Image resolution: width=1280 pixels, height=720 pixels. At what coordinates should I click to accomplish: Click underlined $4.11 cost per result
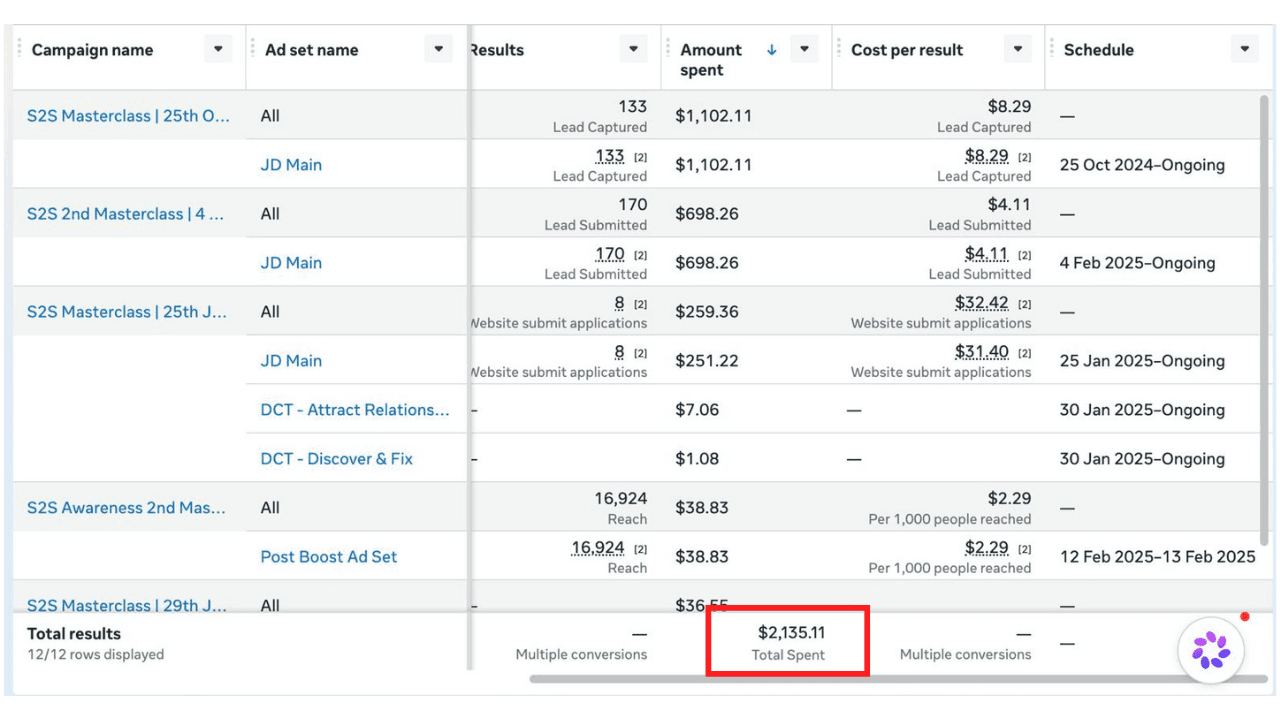tap(987, 254)
